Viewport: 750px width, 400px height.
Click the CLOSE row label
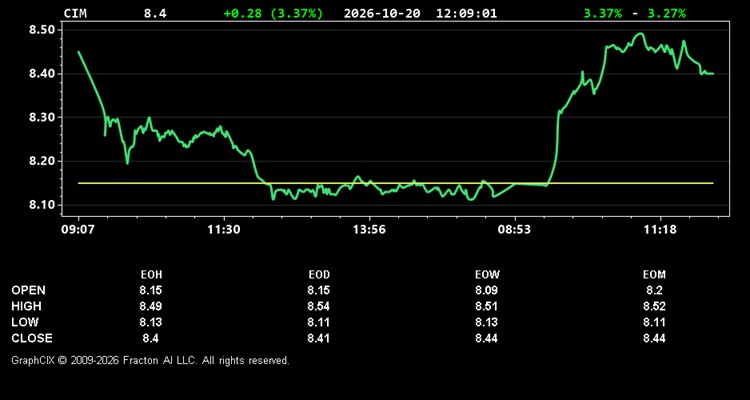tap(32, 338)
